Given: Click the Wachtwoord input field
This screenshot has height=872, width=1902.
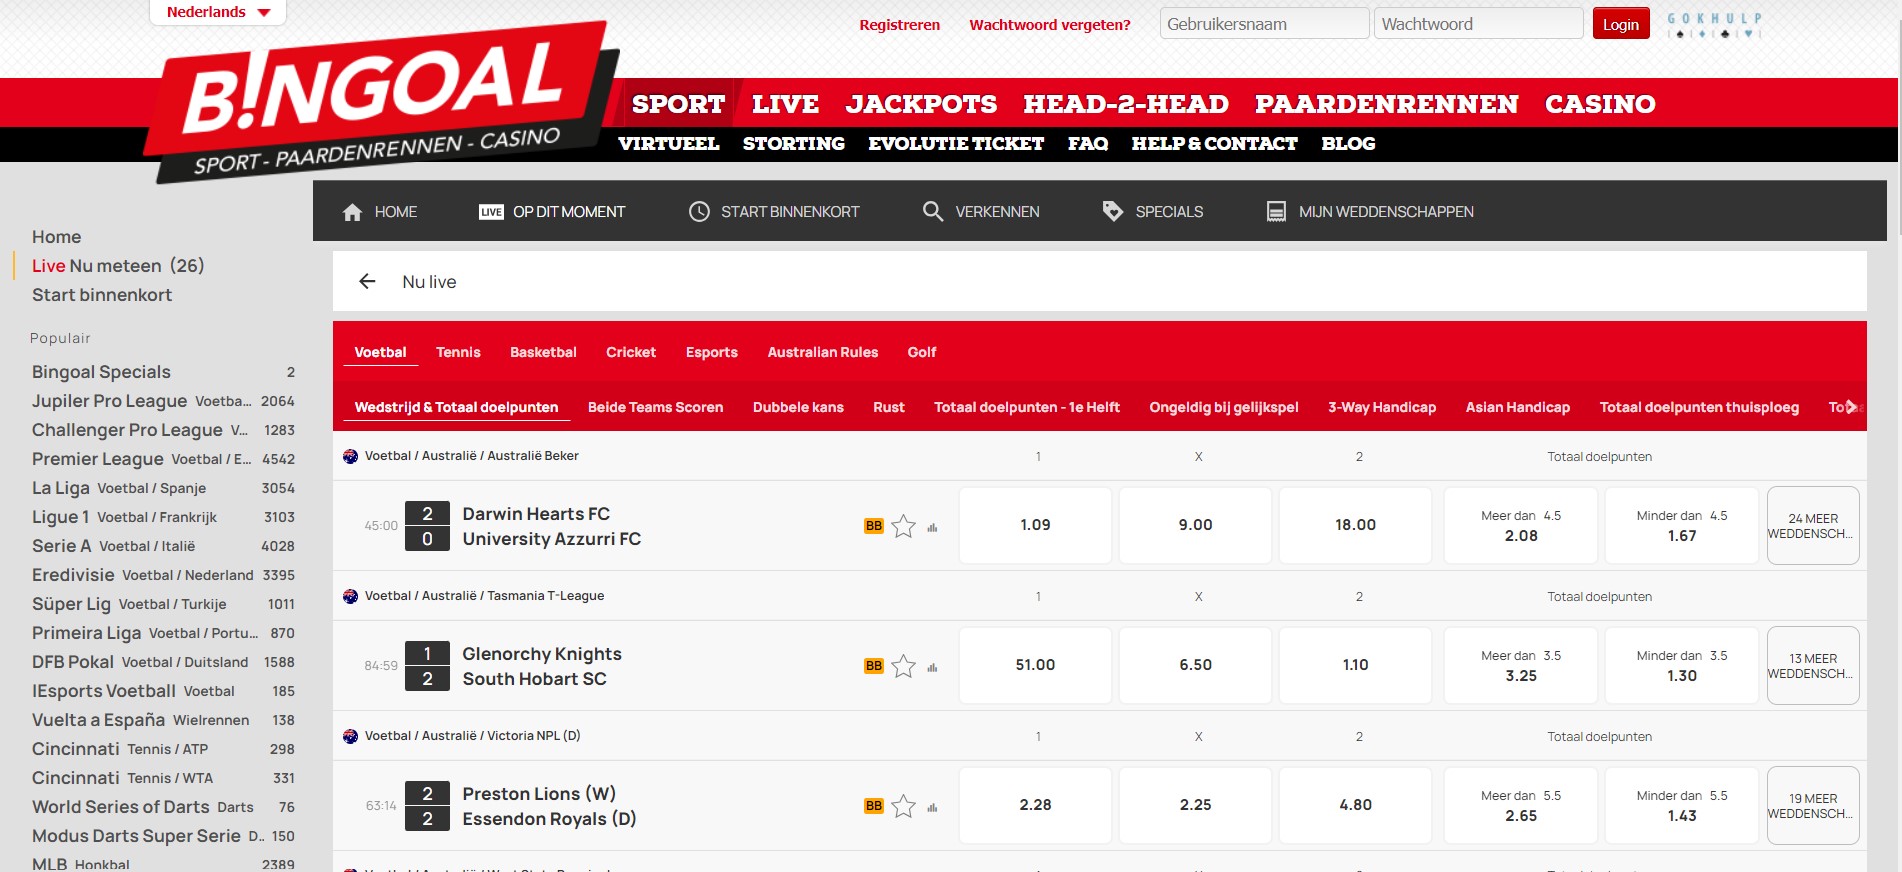Looking at the screenshot, I should pyautogui.click(x=1478, y=24).
